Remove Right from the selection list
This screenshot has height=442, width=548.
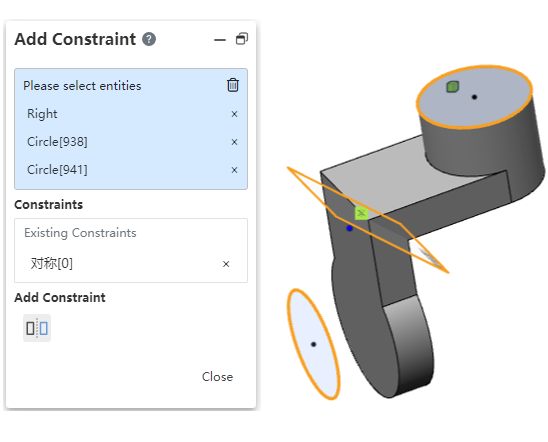pos(235,114)
